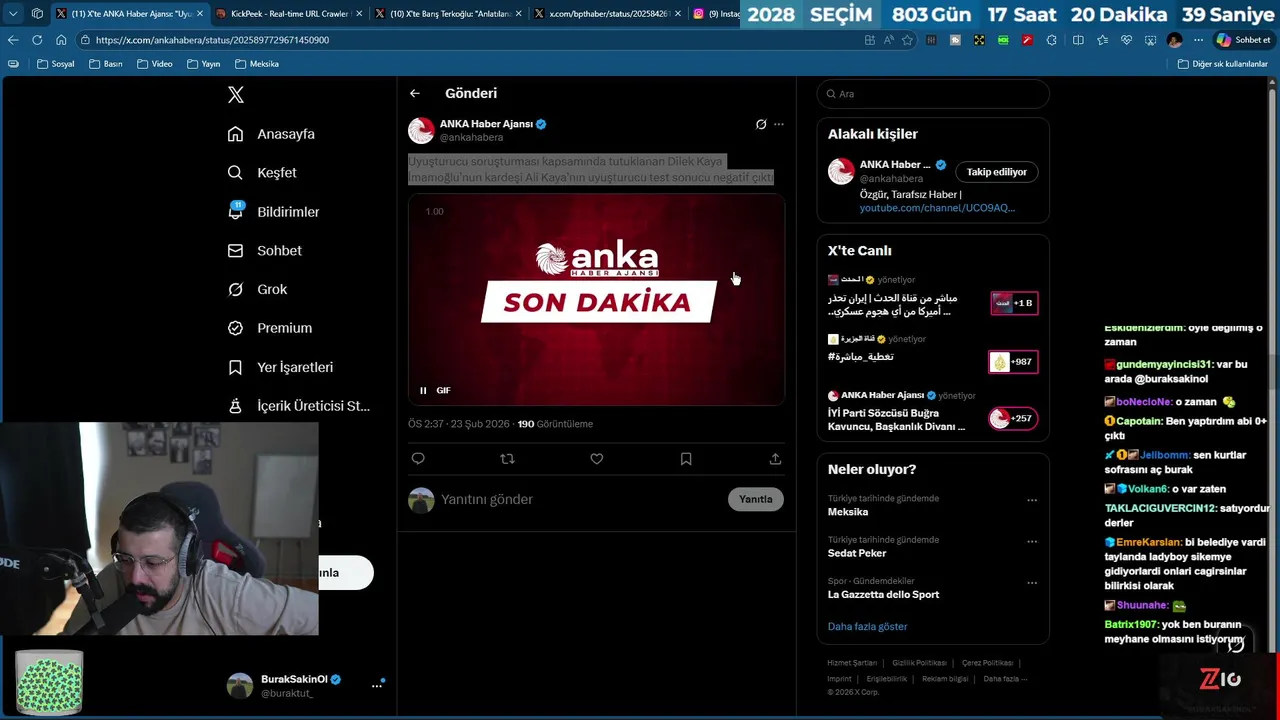Open La Gazzetta dello Sport trend
This screenshot has height=720, width=1280.
pyautogui.click(x=883, y=595)
